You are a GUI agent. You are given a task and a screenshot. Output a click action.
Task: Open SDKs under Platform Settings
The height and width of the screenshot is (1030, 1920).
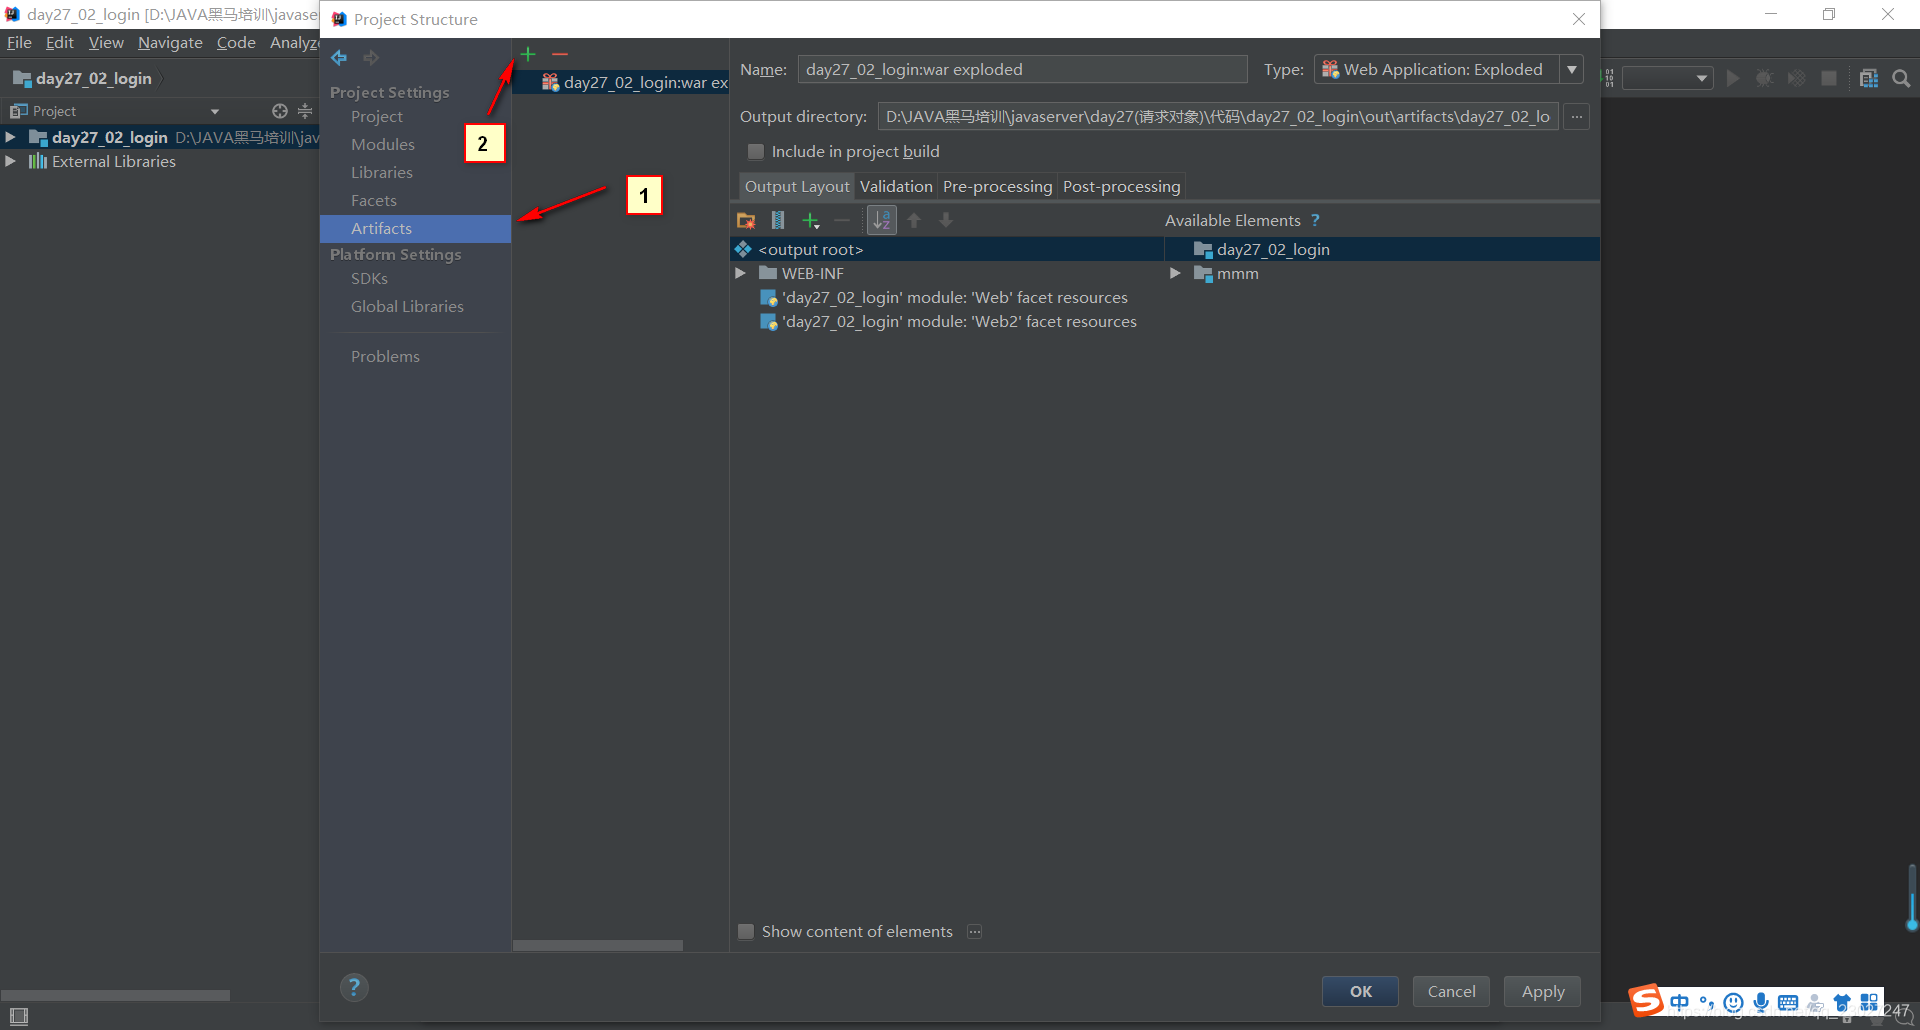tap(369, 279)
